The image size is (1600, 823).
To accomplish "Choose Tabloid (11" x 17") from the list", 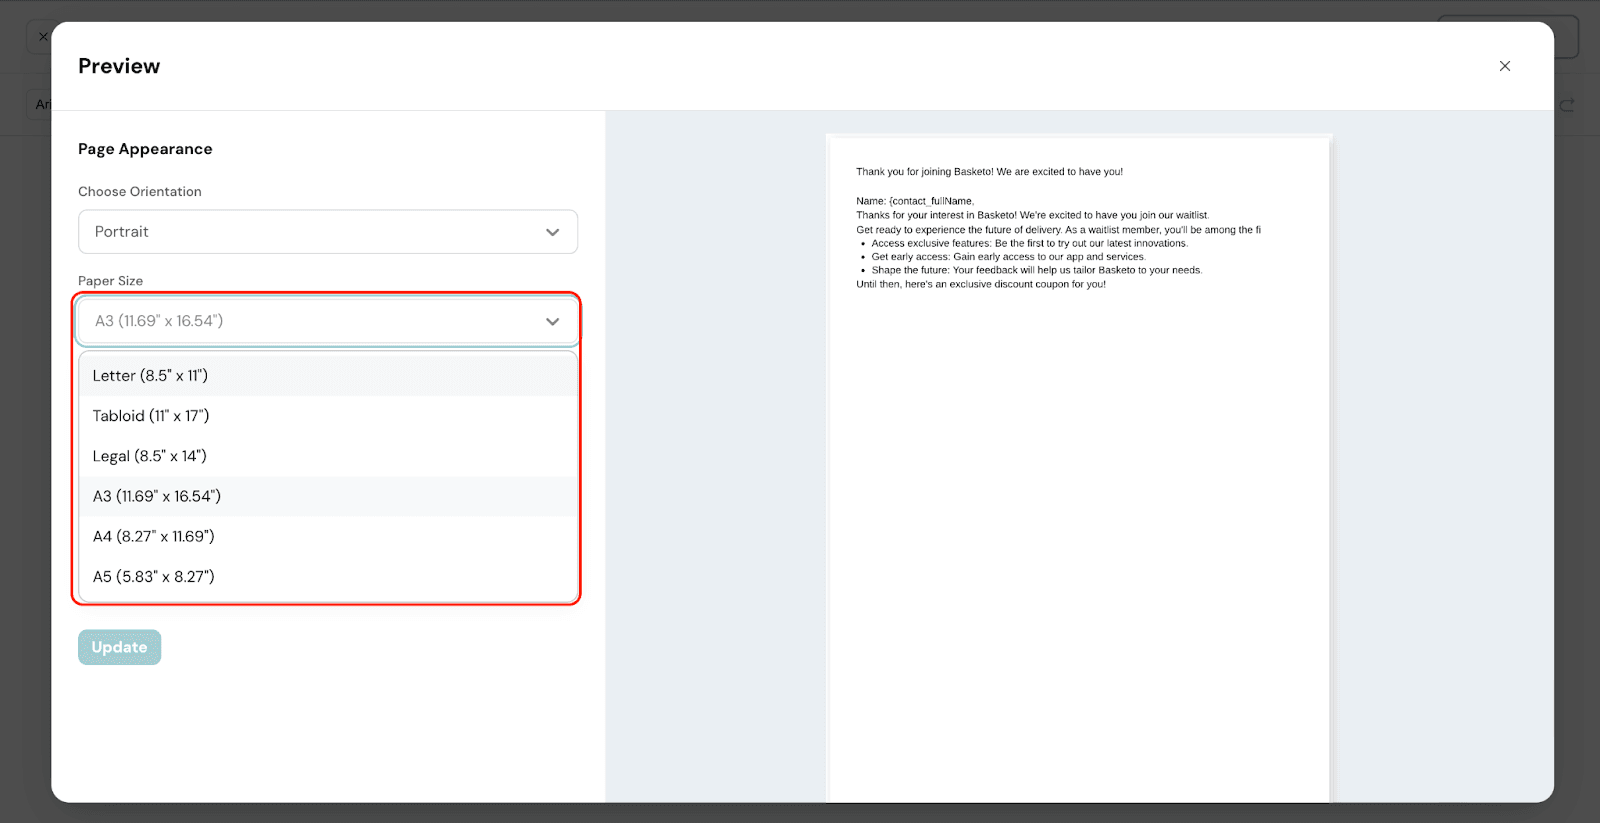I will 151,416.
